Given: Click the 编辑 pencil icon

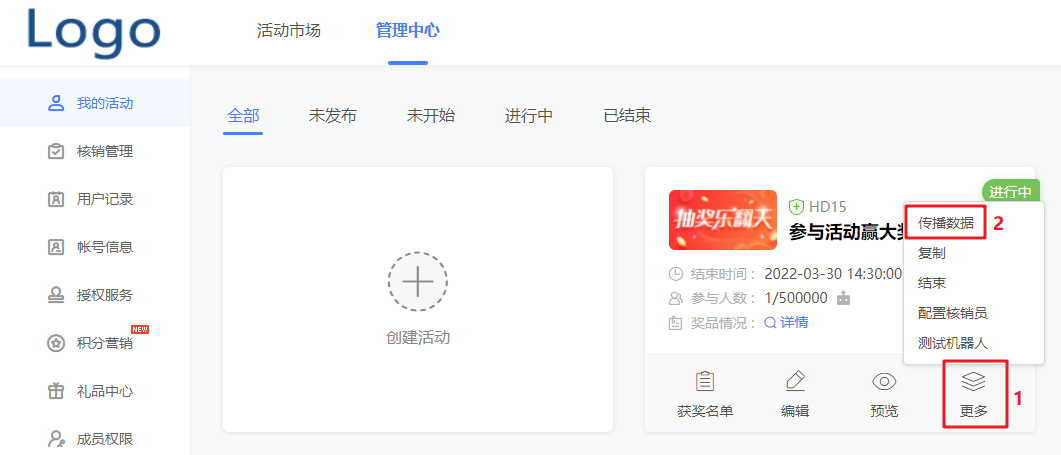Looking at the screenshot, I should point(795,381).
